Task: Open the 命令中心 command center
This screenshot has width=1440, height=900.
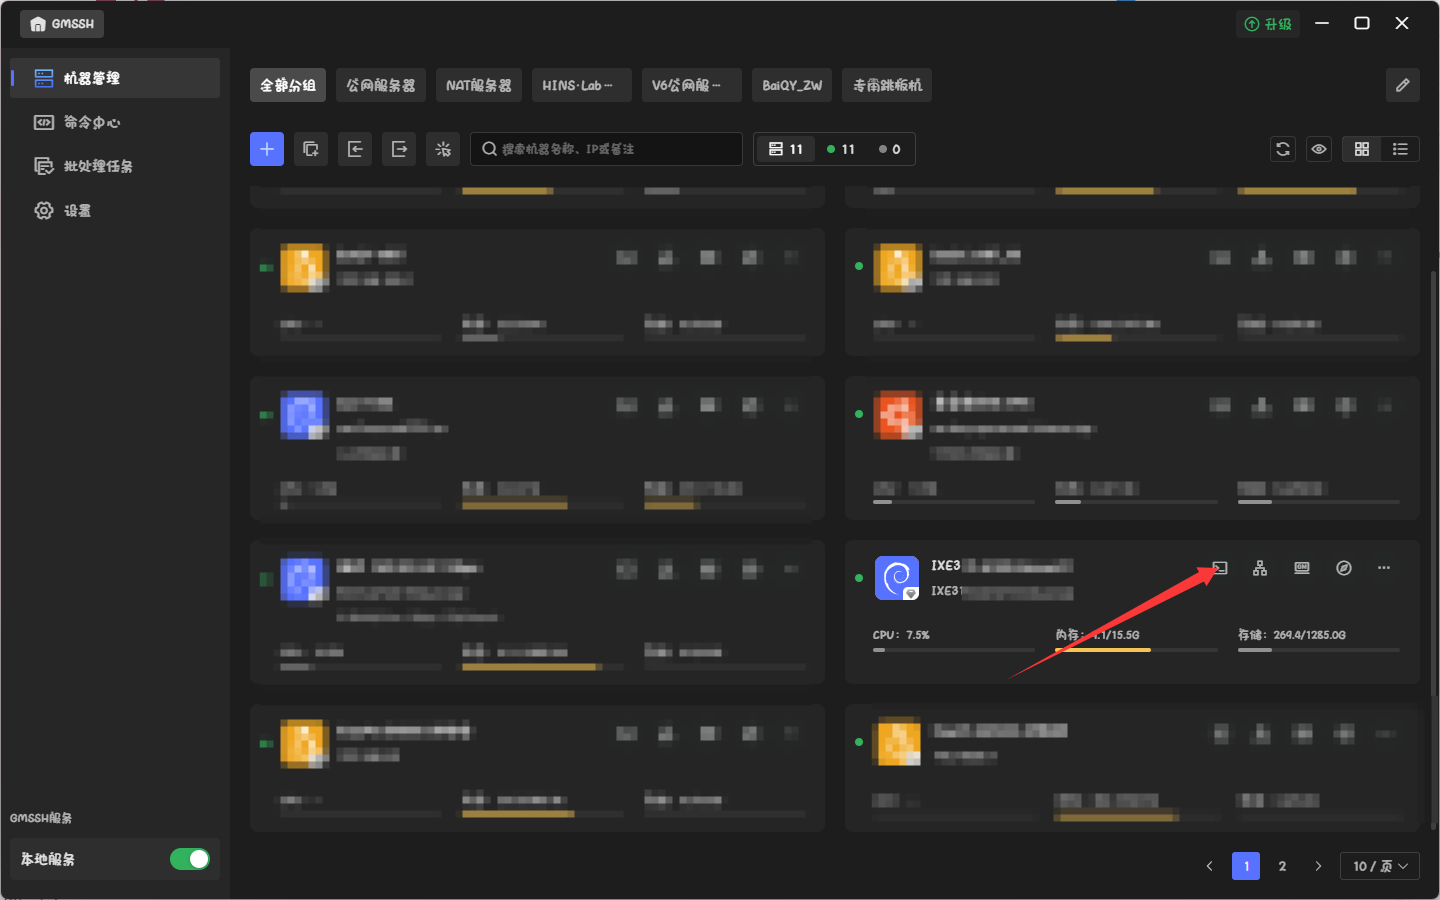Action: 115,122
